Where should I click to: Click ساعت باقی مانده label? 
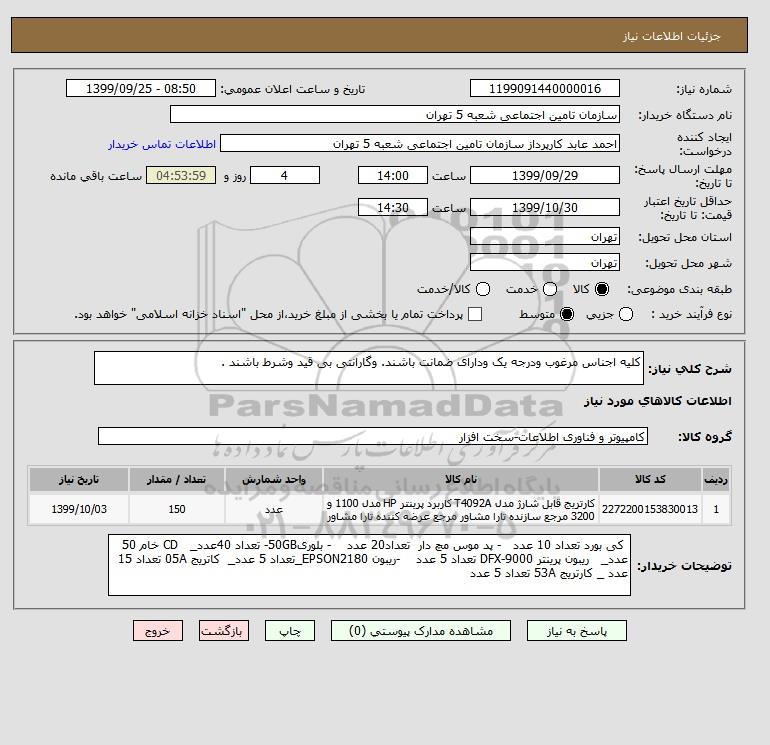click(96, 176)
